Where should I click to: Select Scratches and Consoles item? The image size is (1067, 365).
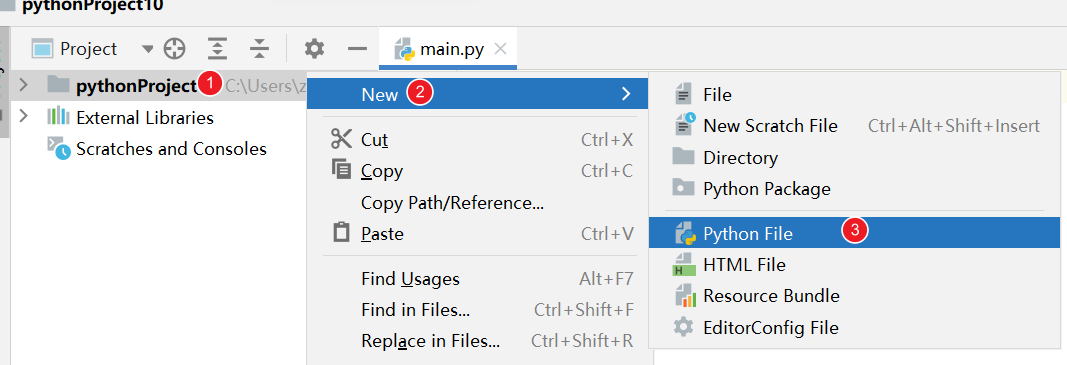171,148
